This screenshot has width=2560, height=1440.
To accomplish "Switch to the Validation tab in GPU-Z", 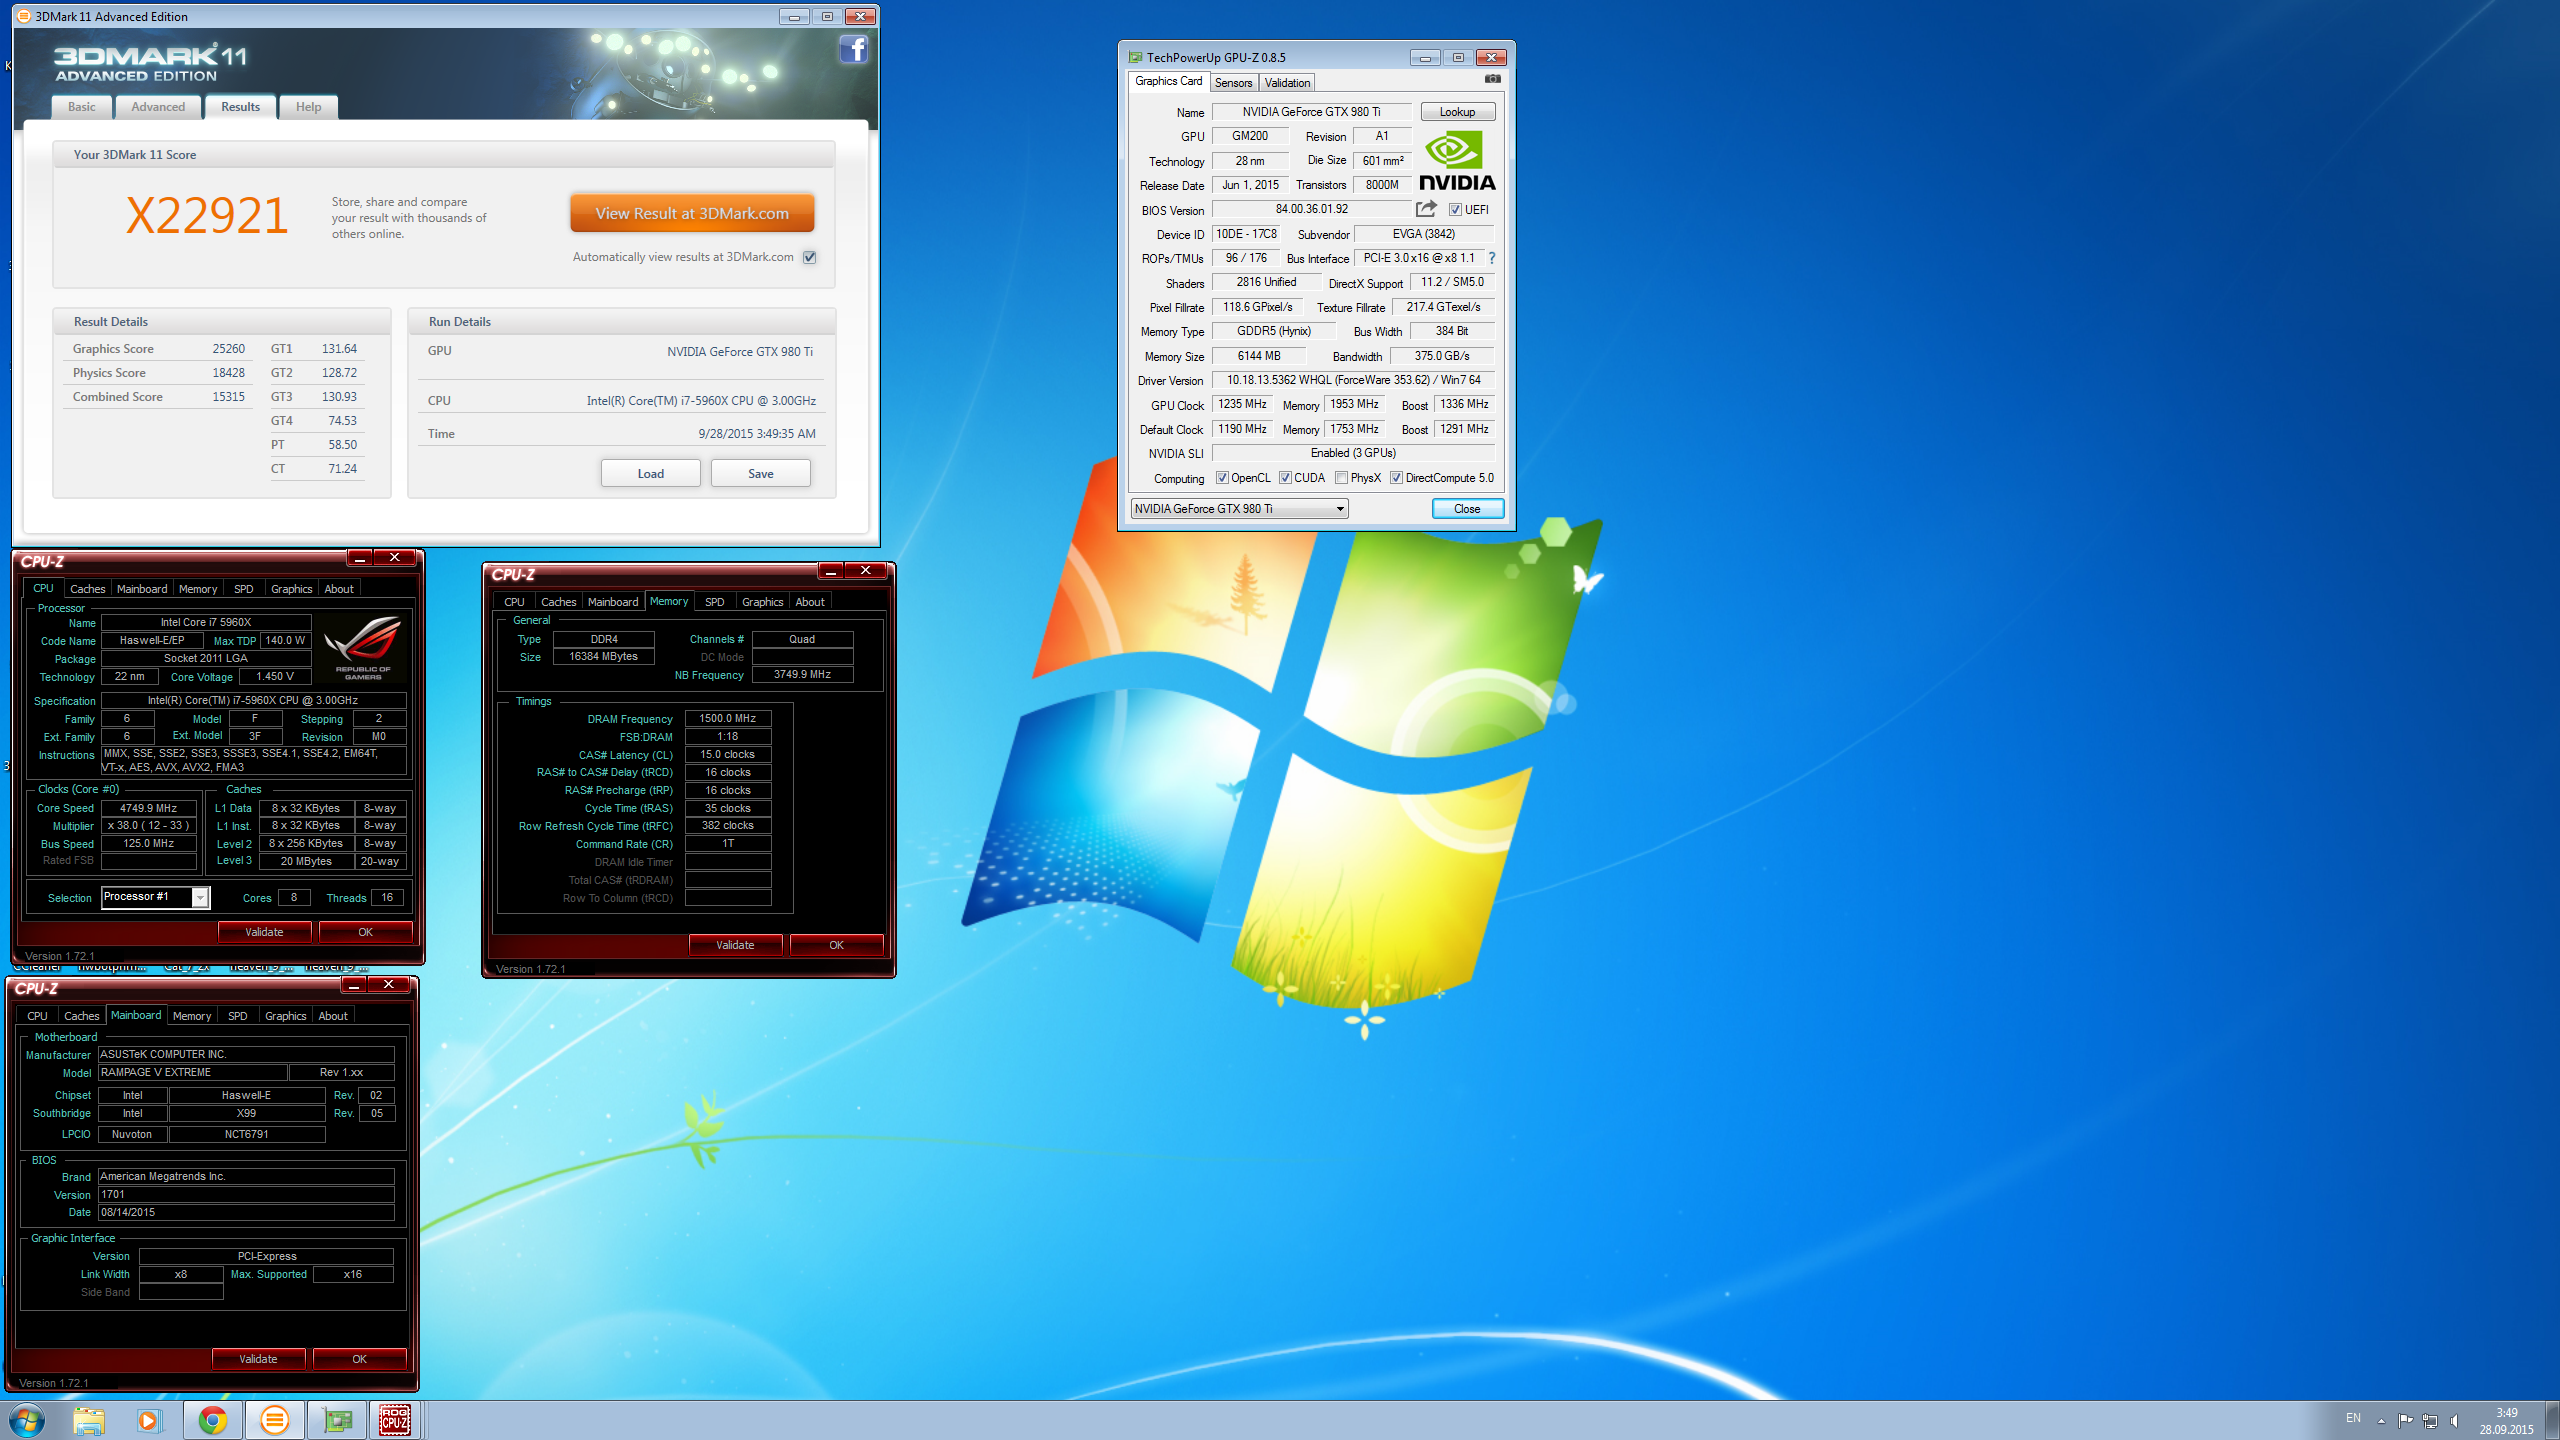I will click(1286, 83).
